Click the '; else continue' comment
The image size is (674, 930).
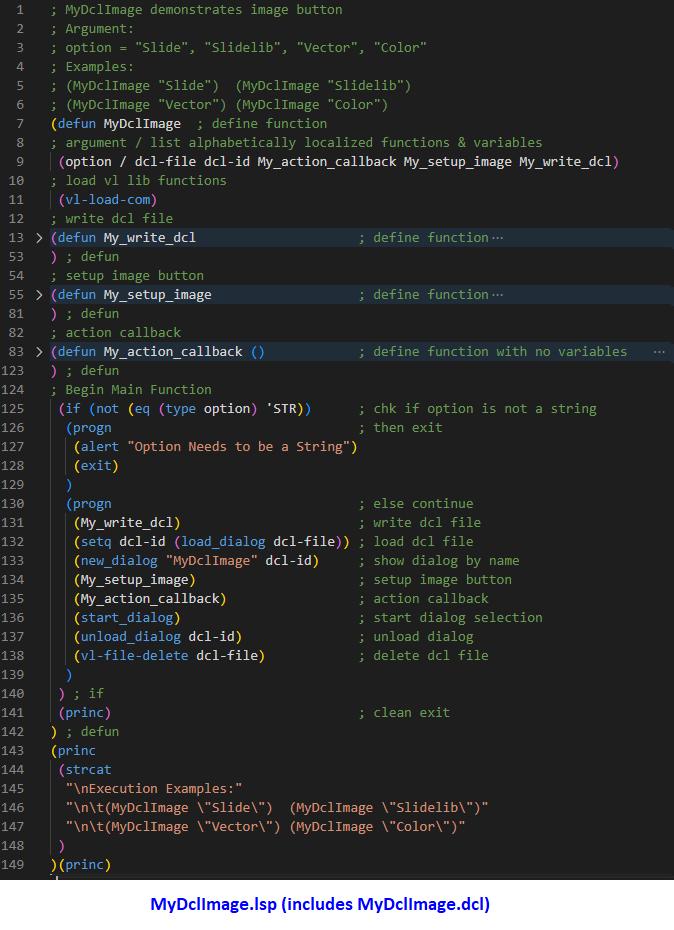coord(416,504)
